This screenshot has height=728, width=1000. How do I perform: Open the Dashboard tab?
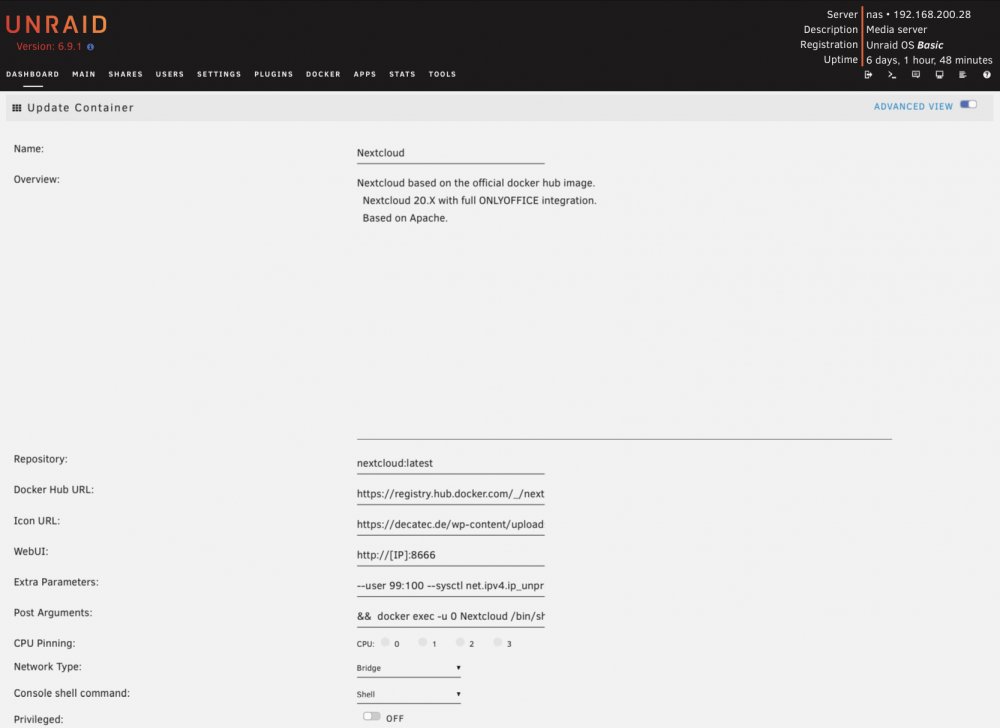click(x=33, y=74)
